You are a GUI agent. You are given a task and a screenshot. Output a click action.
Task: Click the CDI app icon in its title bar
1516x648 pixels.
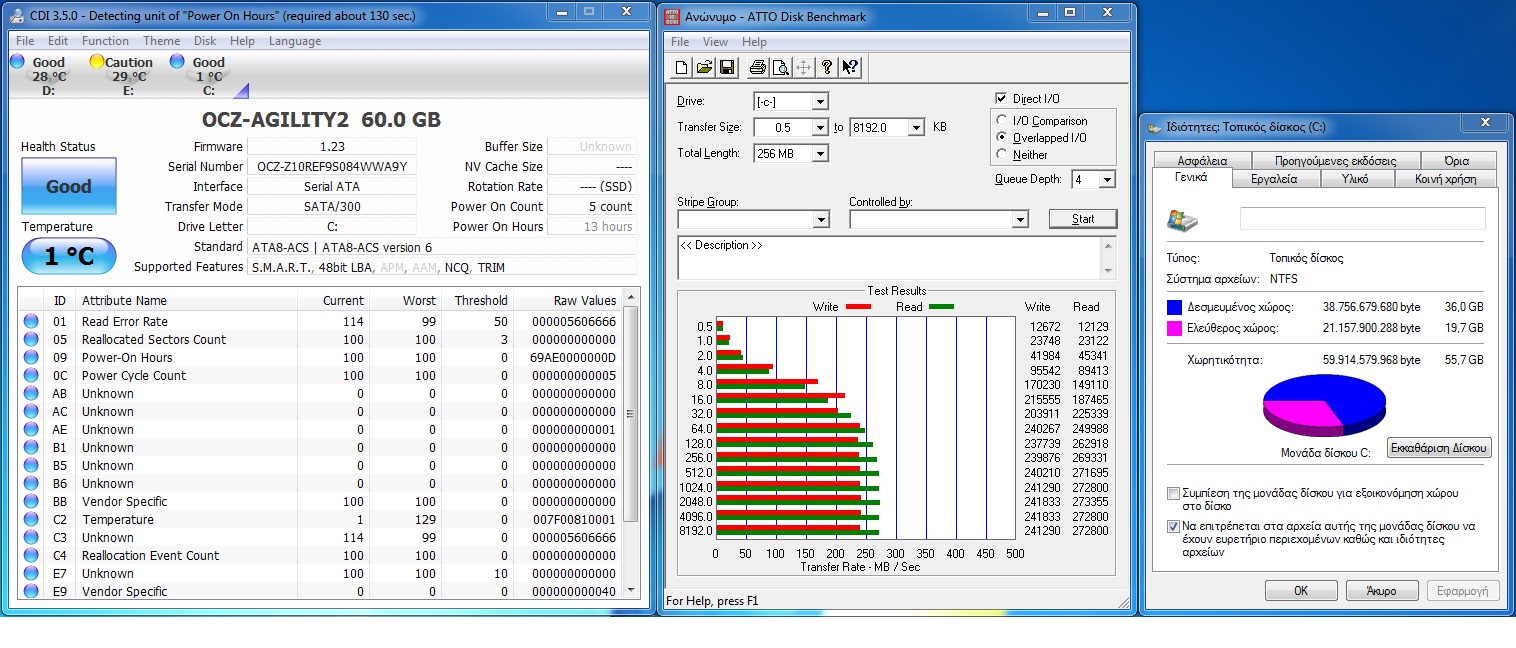19,15
